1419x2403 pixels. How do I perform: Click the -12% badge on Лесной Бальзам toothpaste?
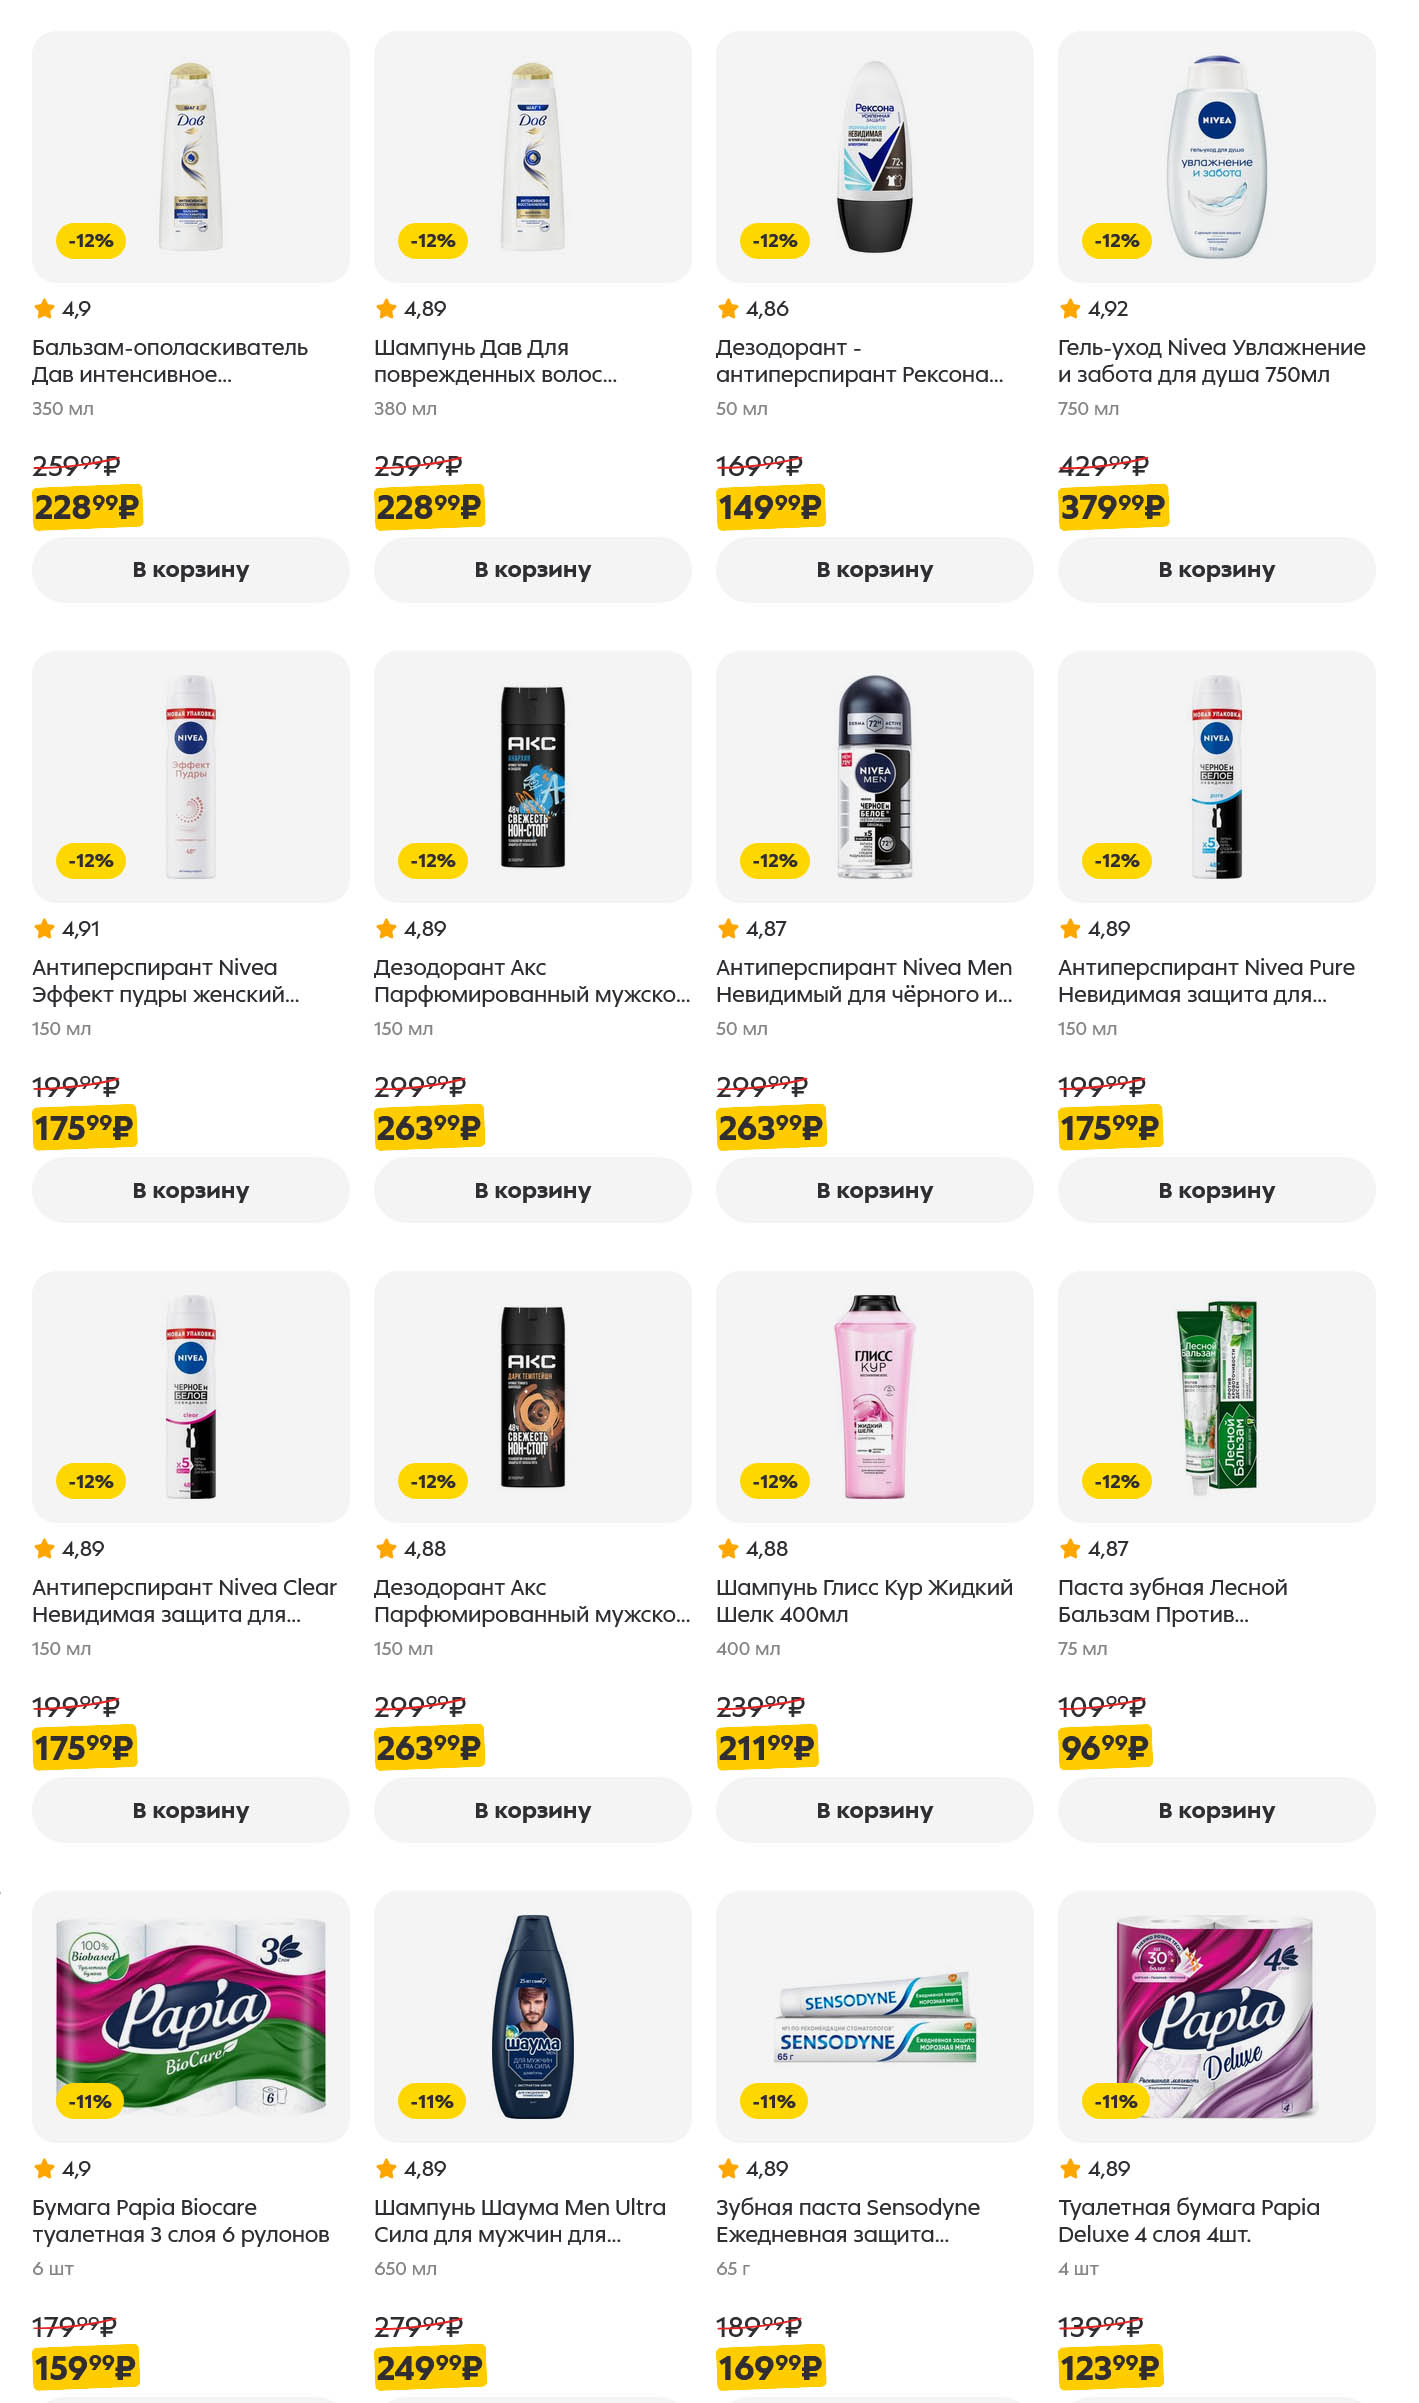(1117, 1481)
